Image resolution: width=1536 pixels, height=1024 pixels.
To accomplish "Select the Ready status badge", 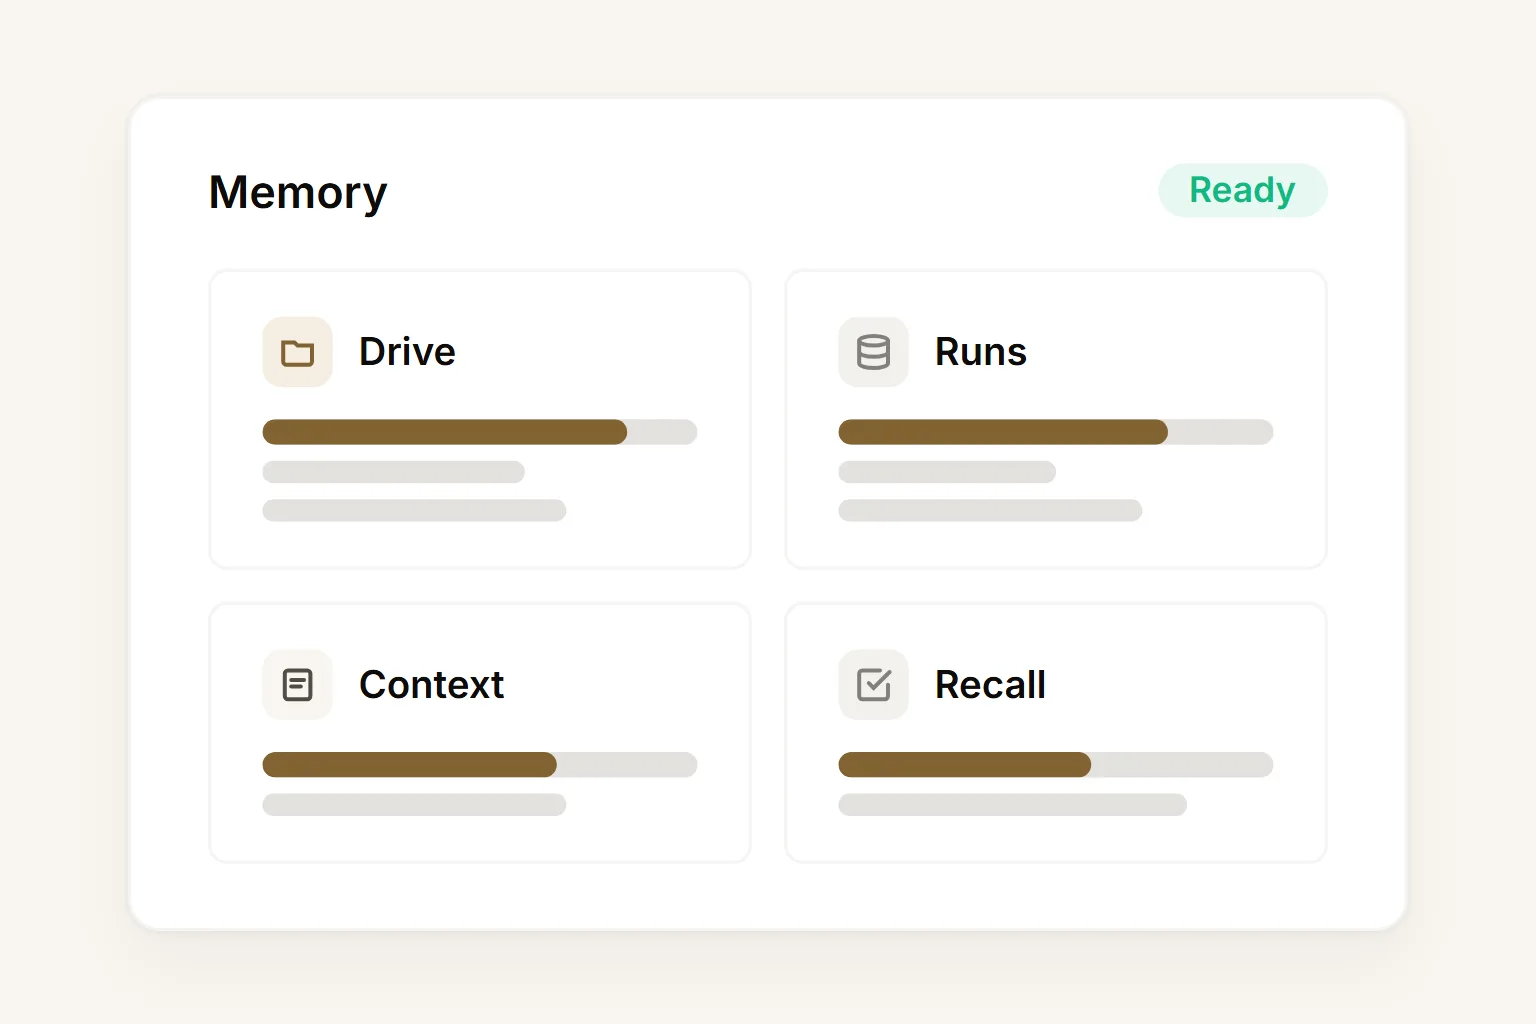I will coord(1242,190).
